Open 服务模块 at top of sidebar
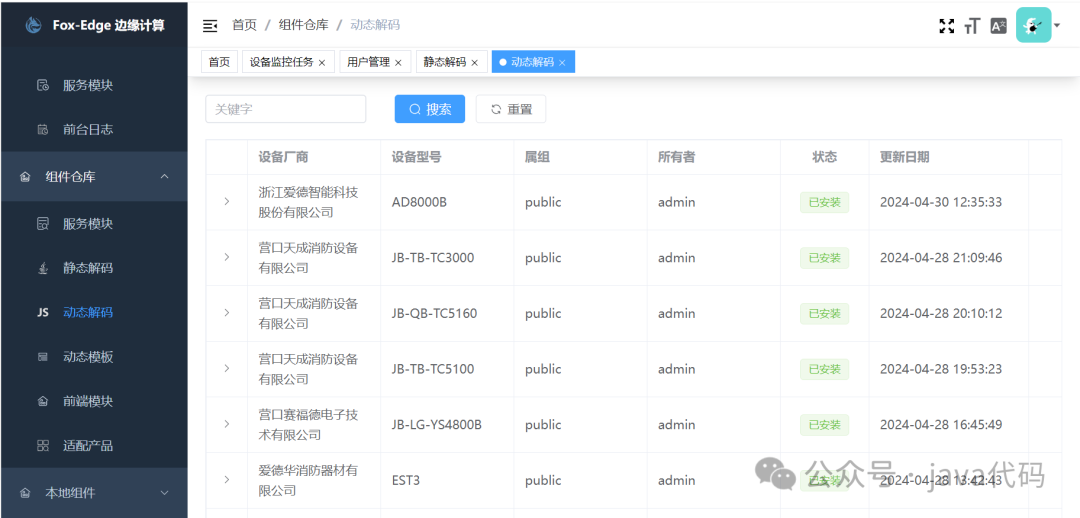Viewport: 1080px width, 518px height. 94,85
